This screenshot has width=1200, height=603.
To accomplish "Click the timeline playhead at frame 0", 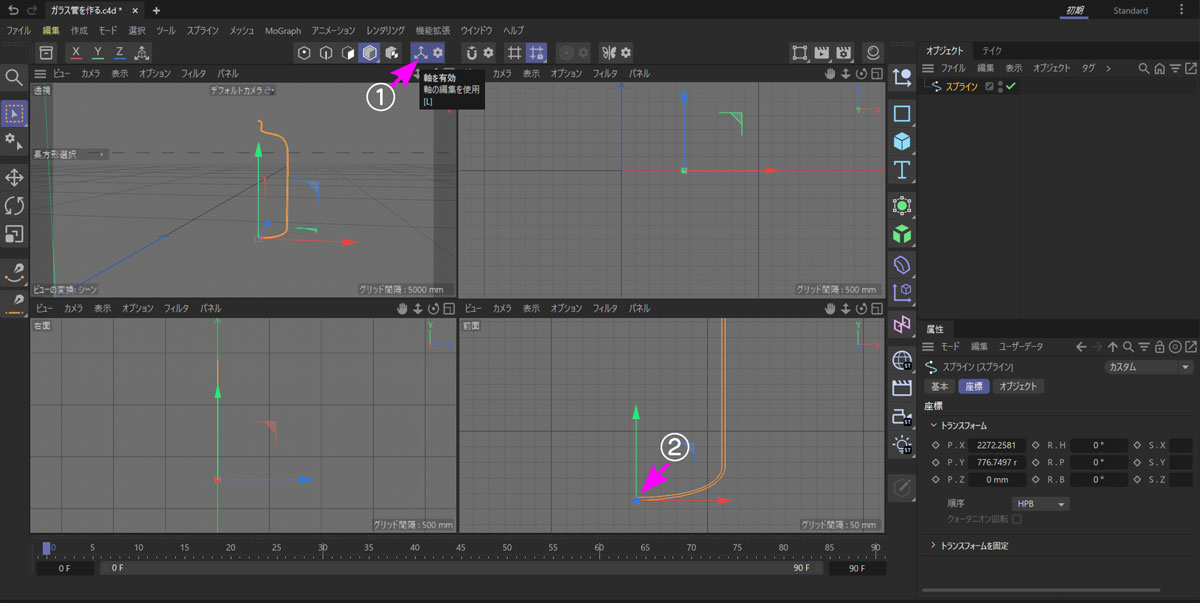I will tap(46, 548).
